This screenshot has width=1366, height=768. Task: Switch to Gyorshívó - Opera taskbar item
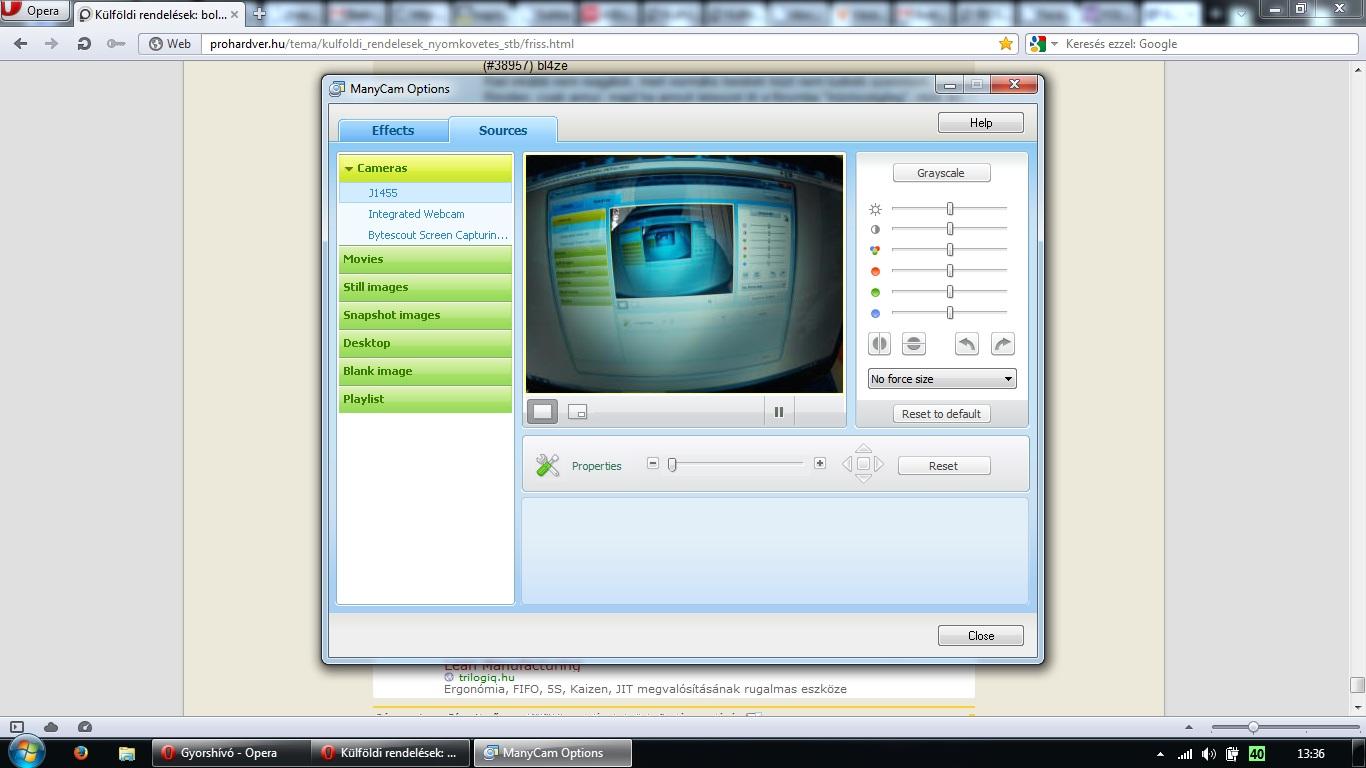(x=230, y=753)
